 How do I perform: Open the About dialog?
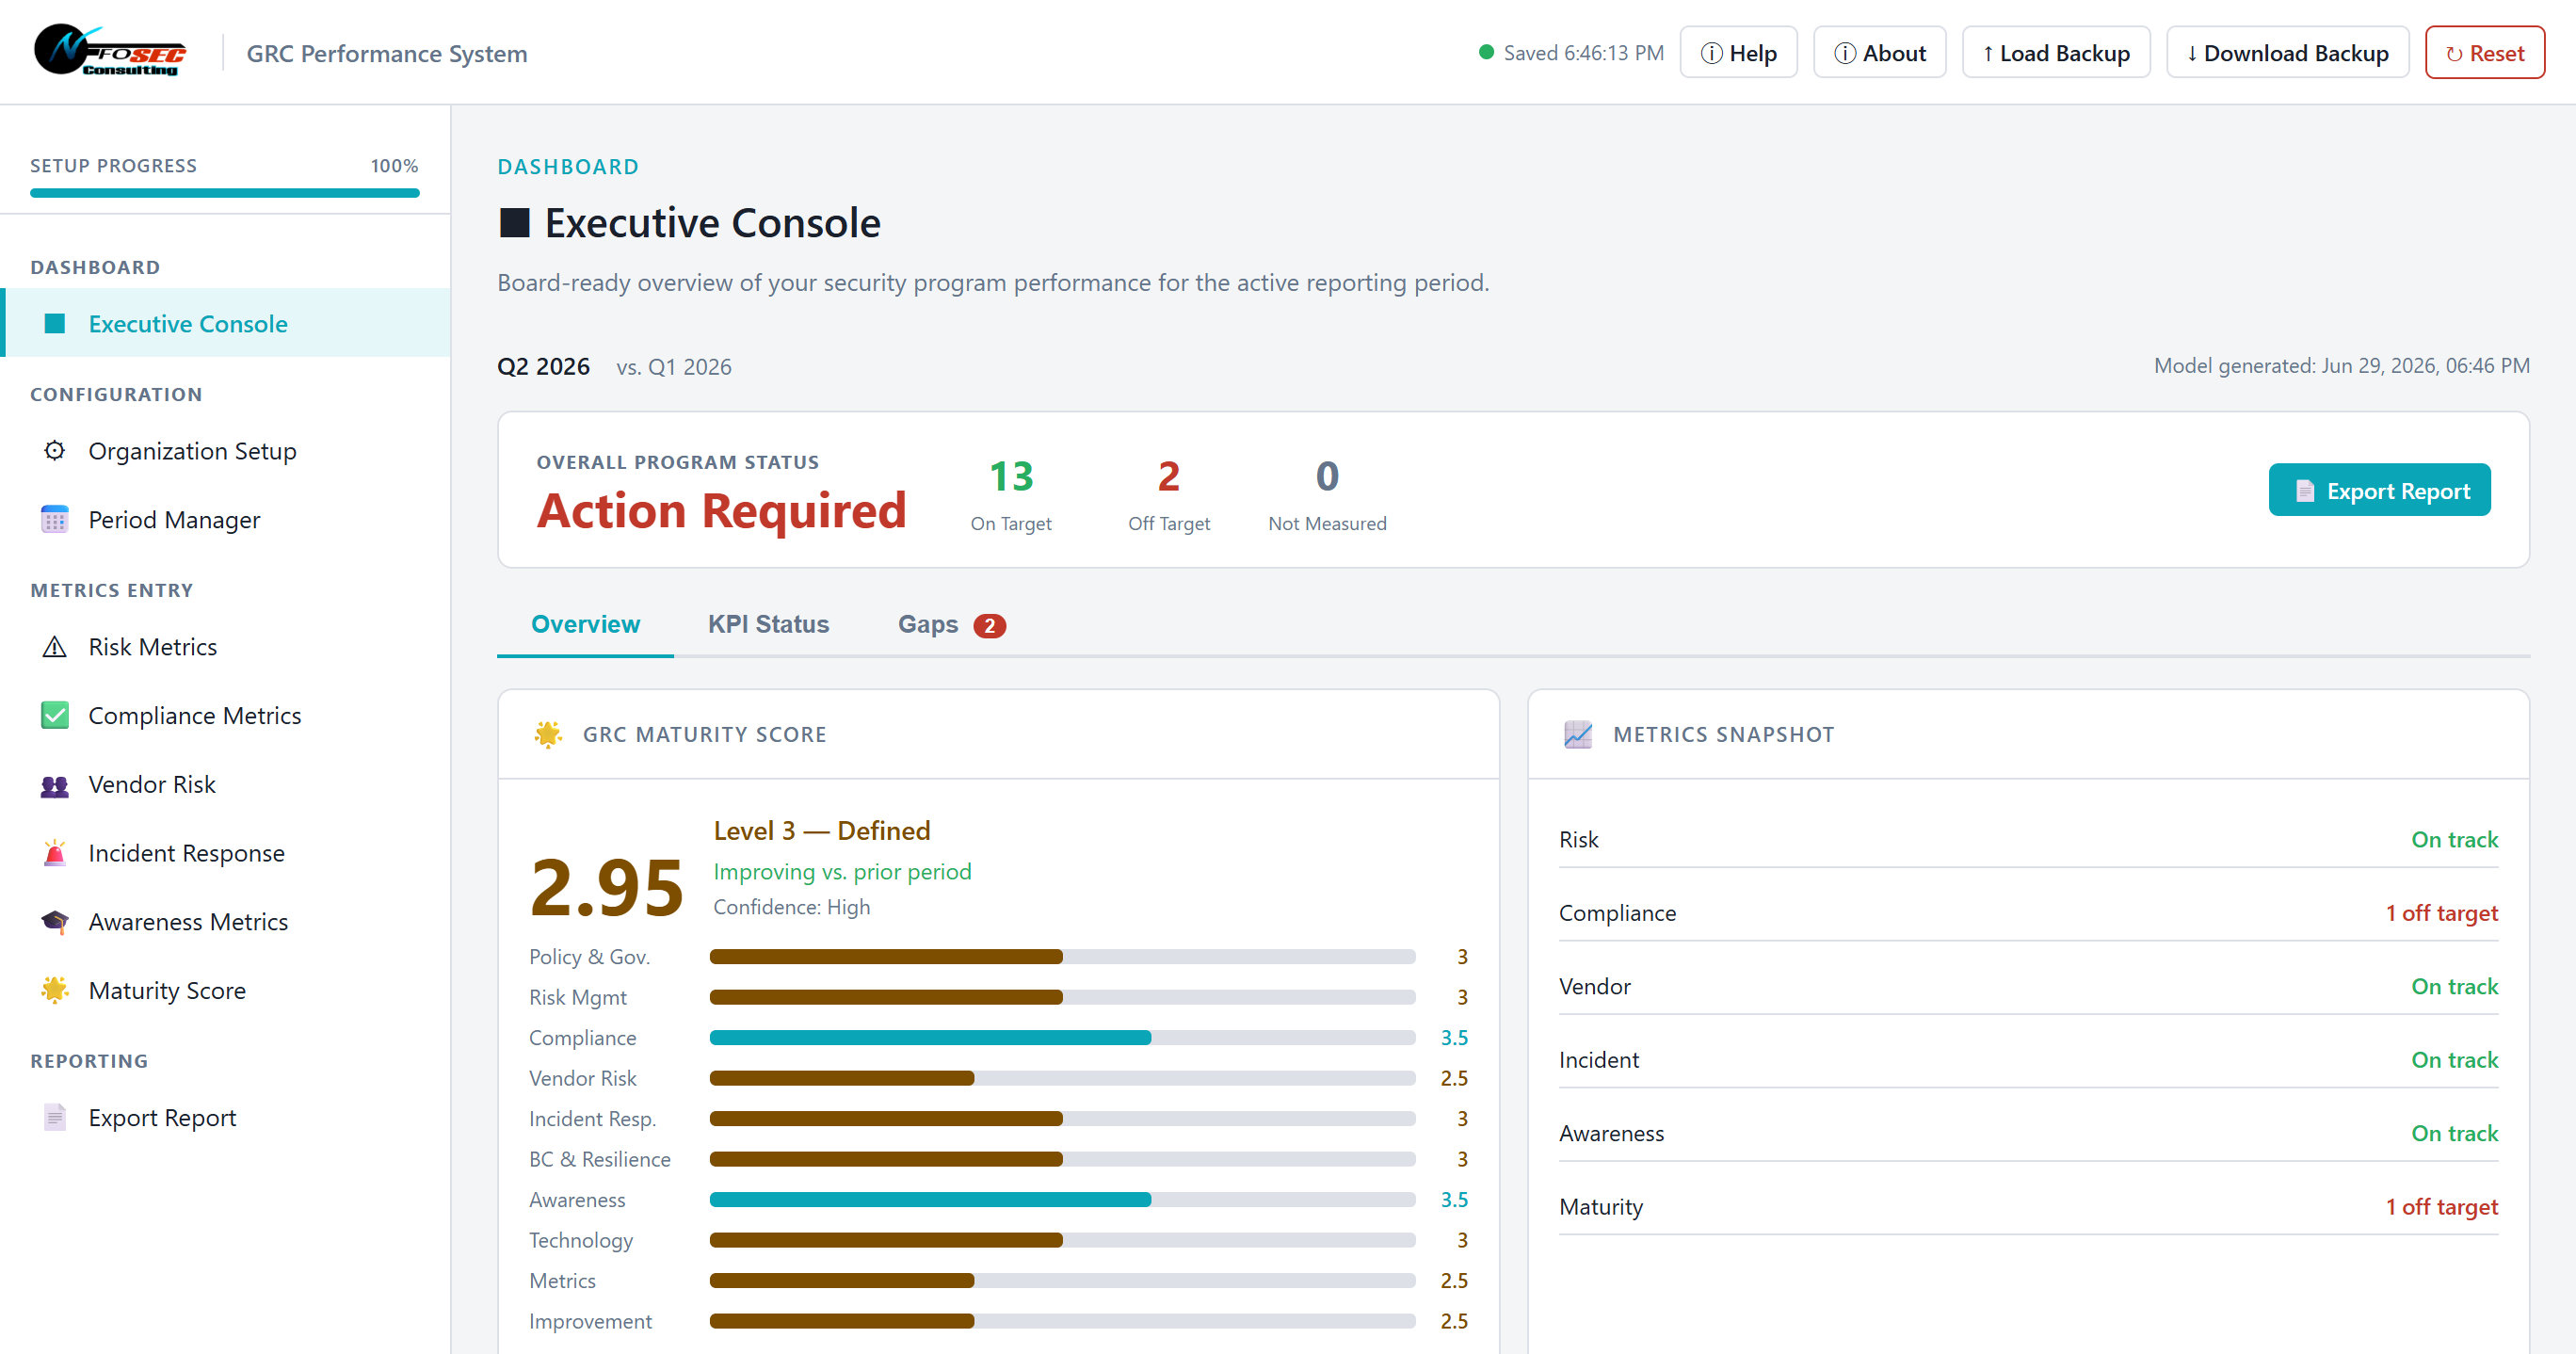(x=1879, y=52)
